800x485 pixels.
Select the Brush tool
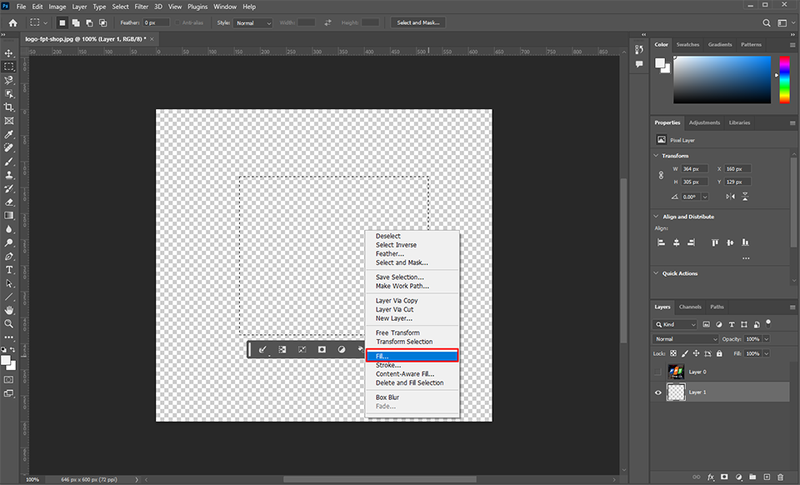9,162
